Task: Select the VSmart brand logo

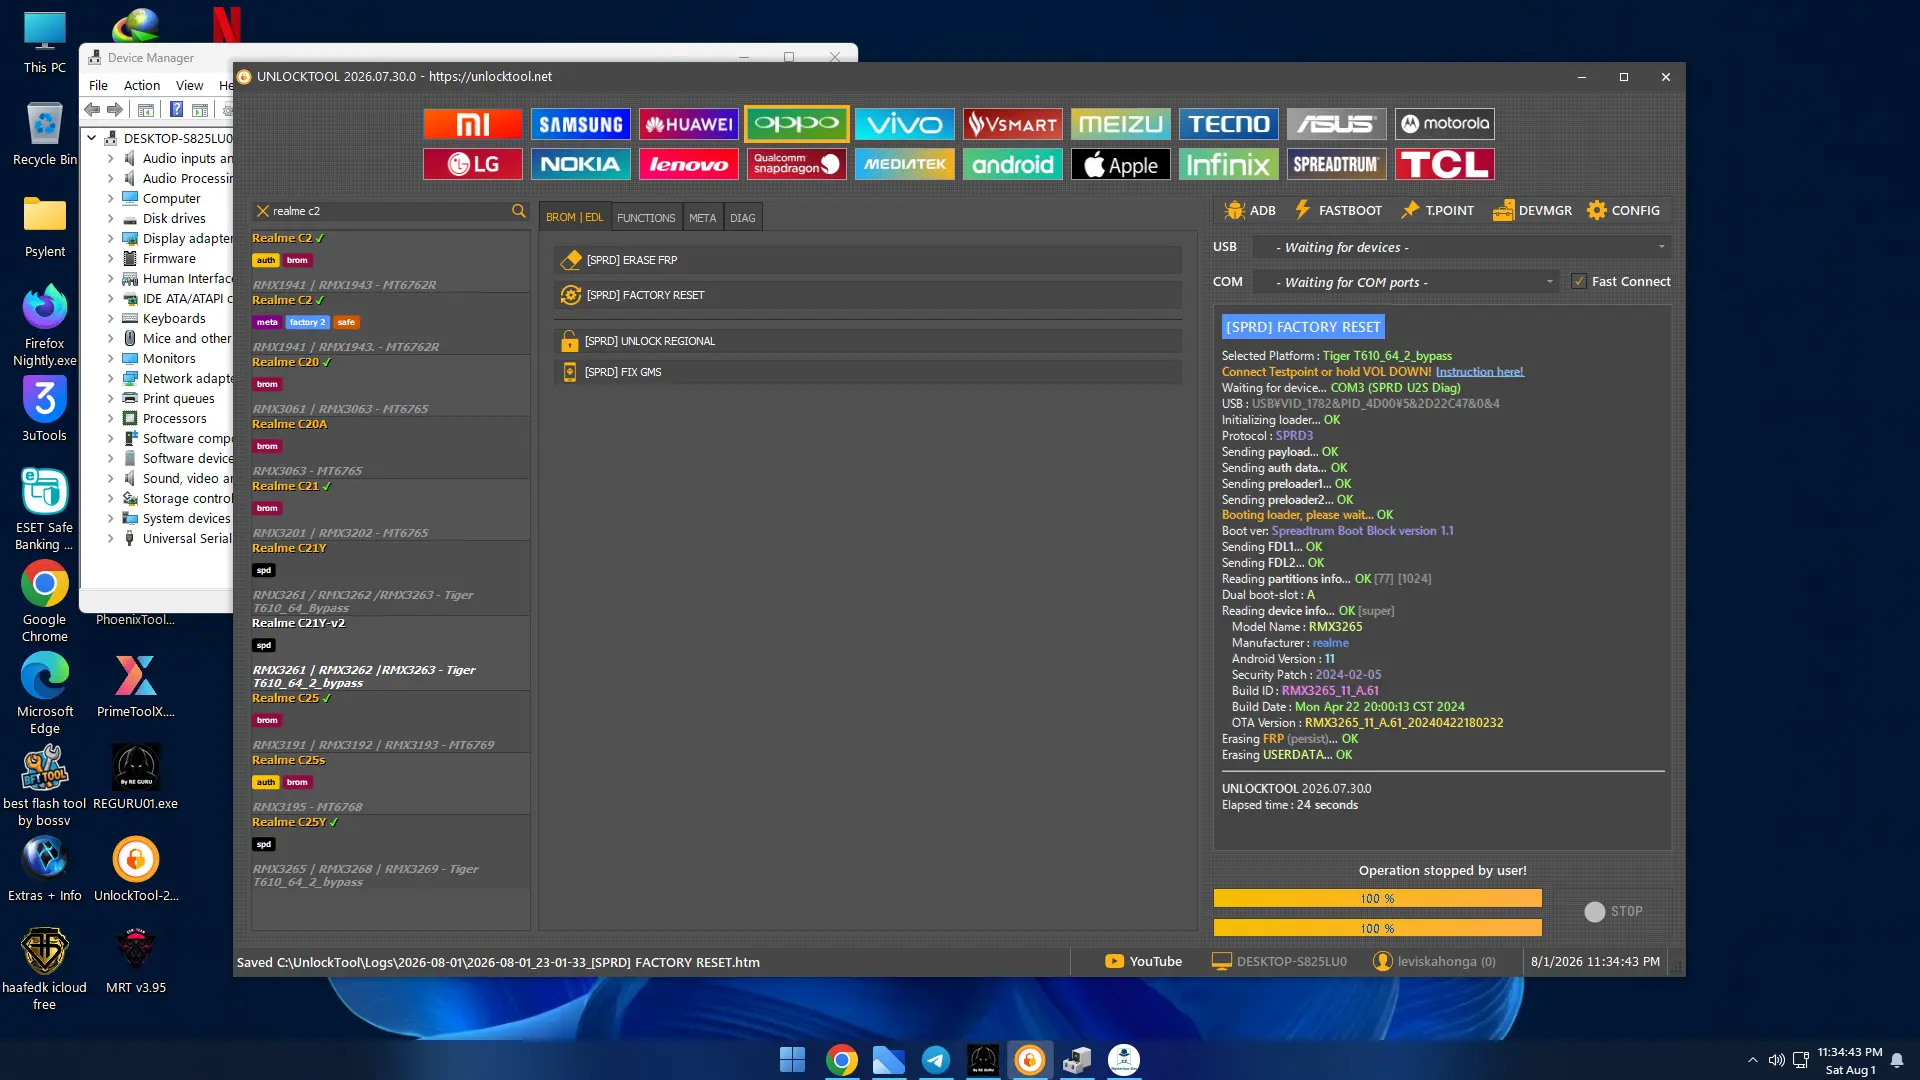Action: (x=1013, y=124)
